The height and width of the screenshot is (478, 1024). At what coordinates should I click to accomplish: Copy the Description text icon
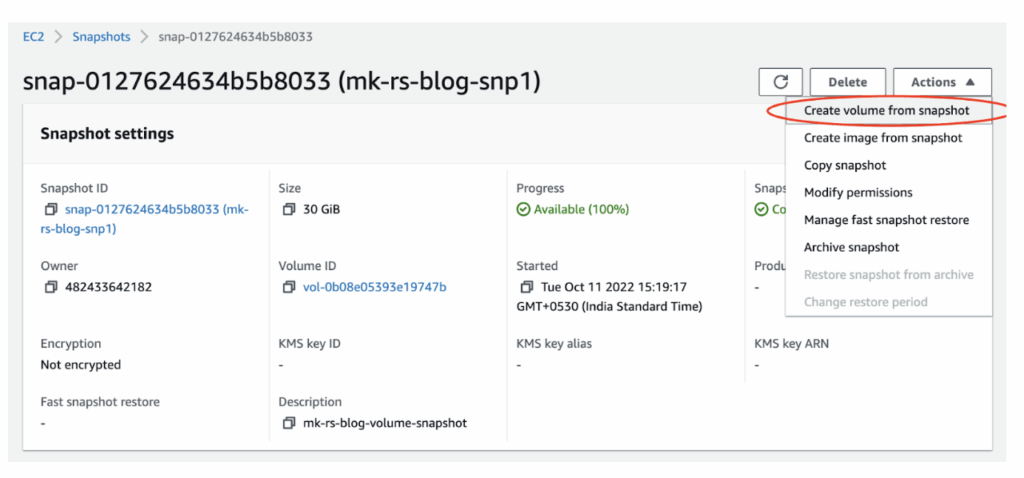[288, 423]
